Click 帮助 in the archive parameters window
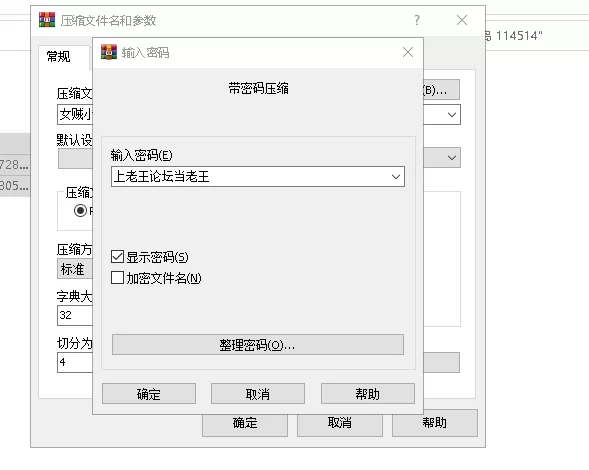Image resolution: width=589 pixels, height=470 pixels. (435, 423)
